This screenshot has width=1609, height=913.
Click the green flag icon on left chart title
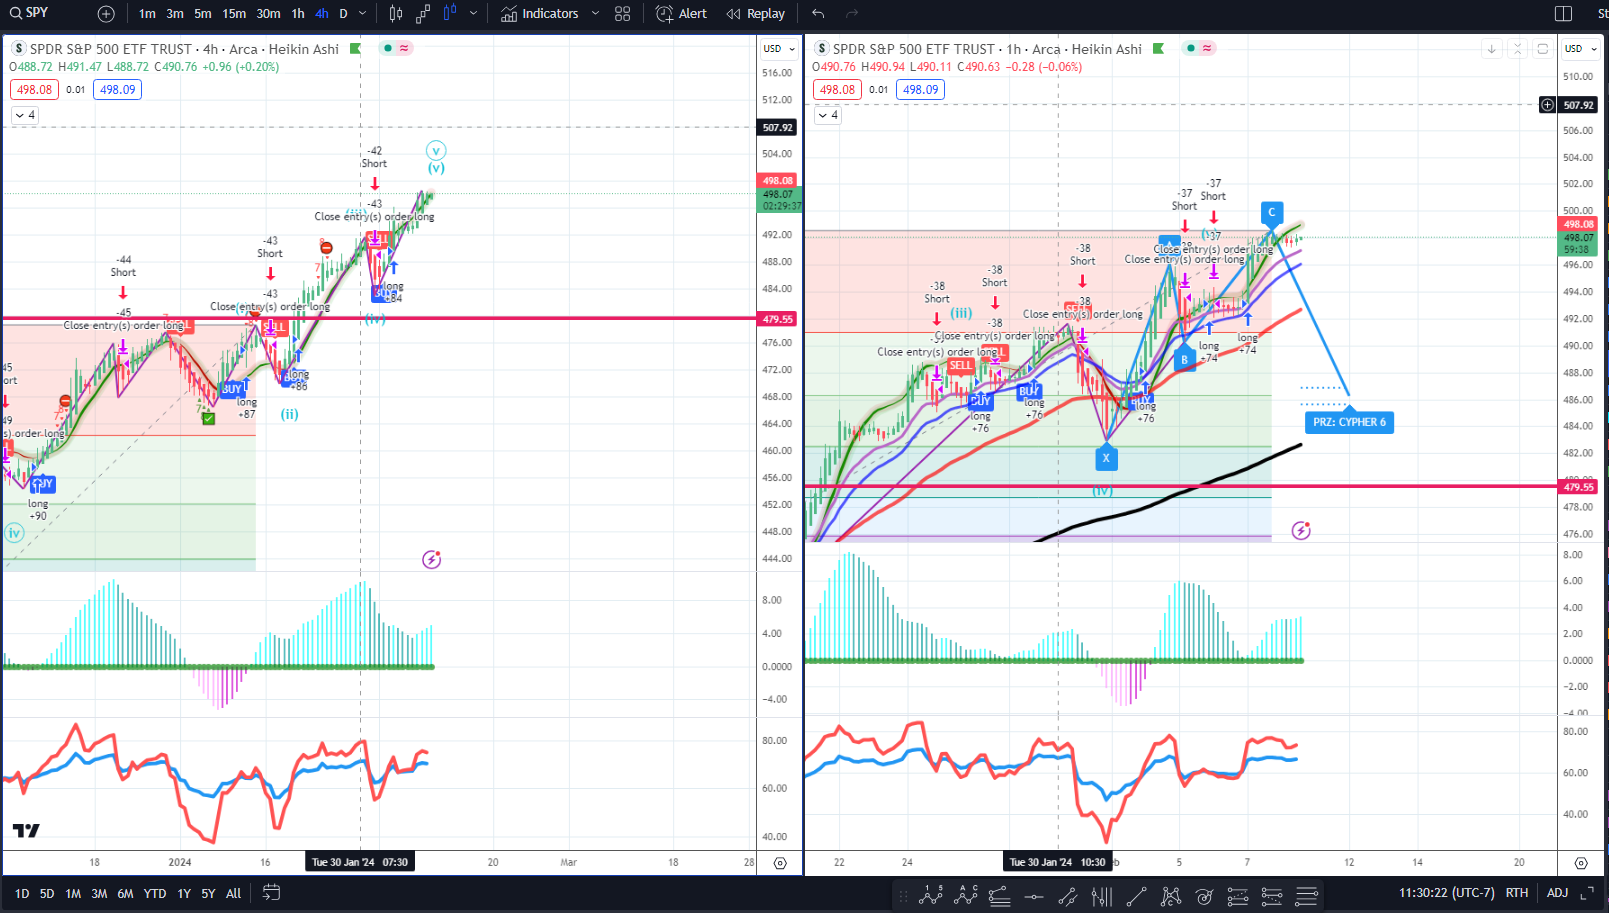point(355,49)
